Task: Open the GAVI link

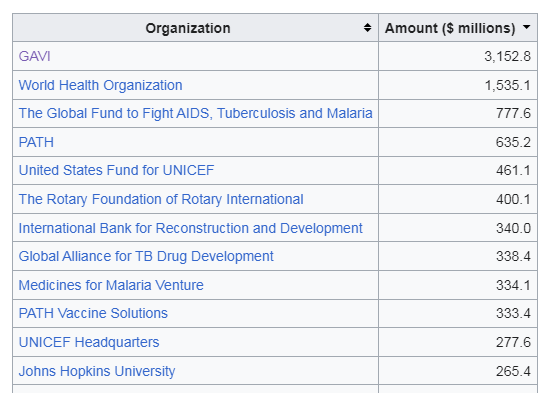Action: click(x=34, y=56)
